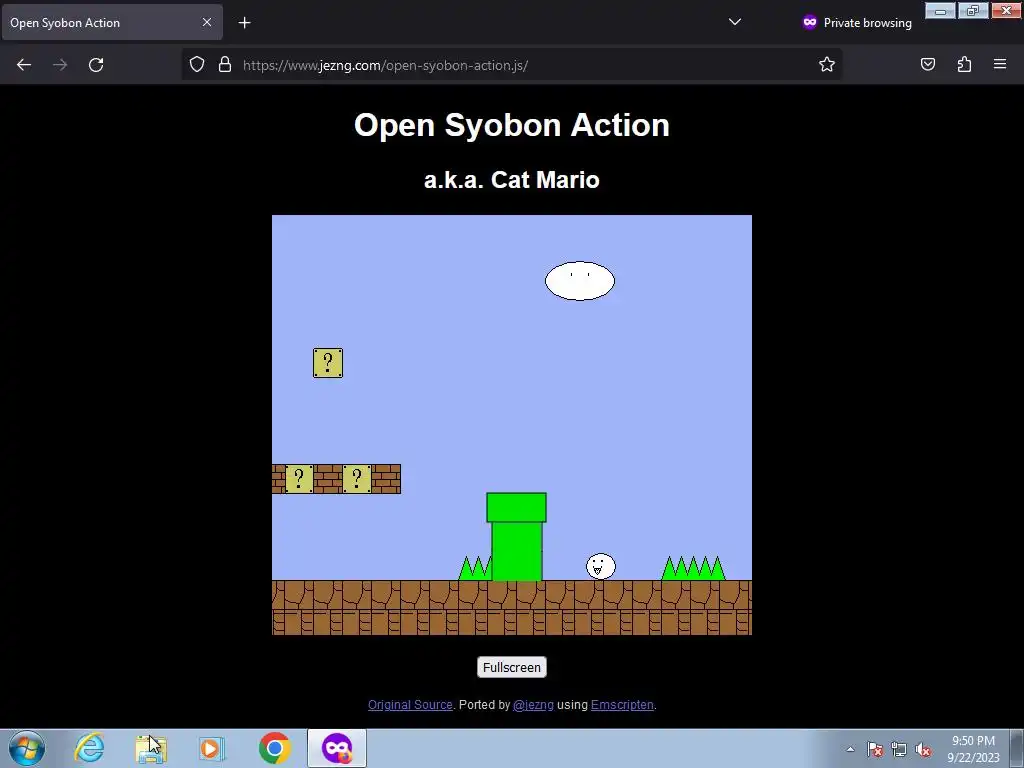Open the @jezng link
Screen dimensions: 1024x768
[x=534, y=705]
